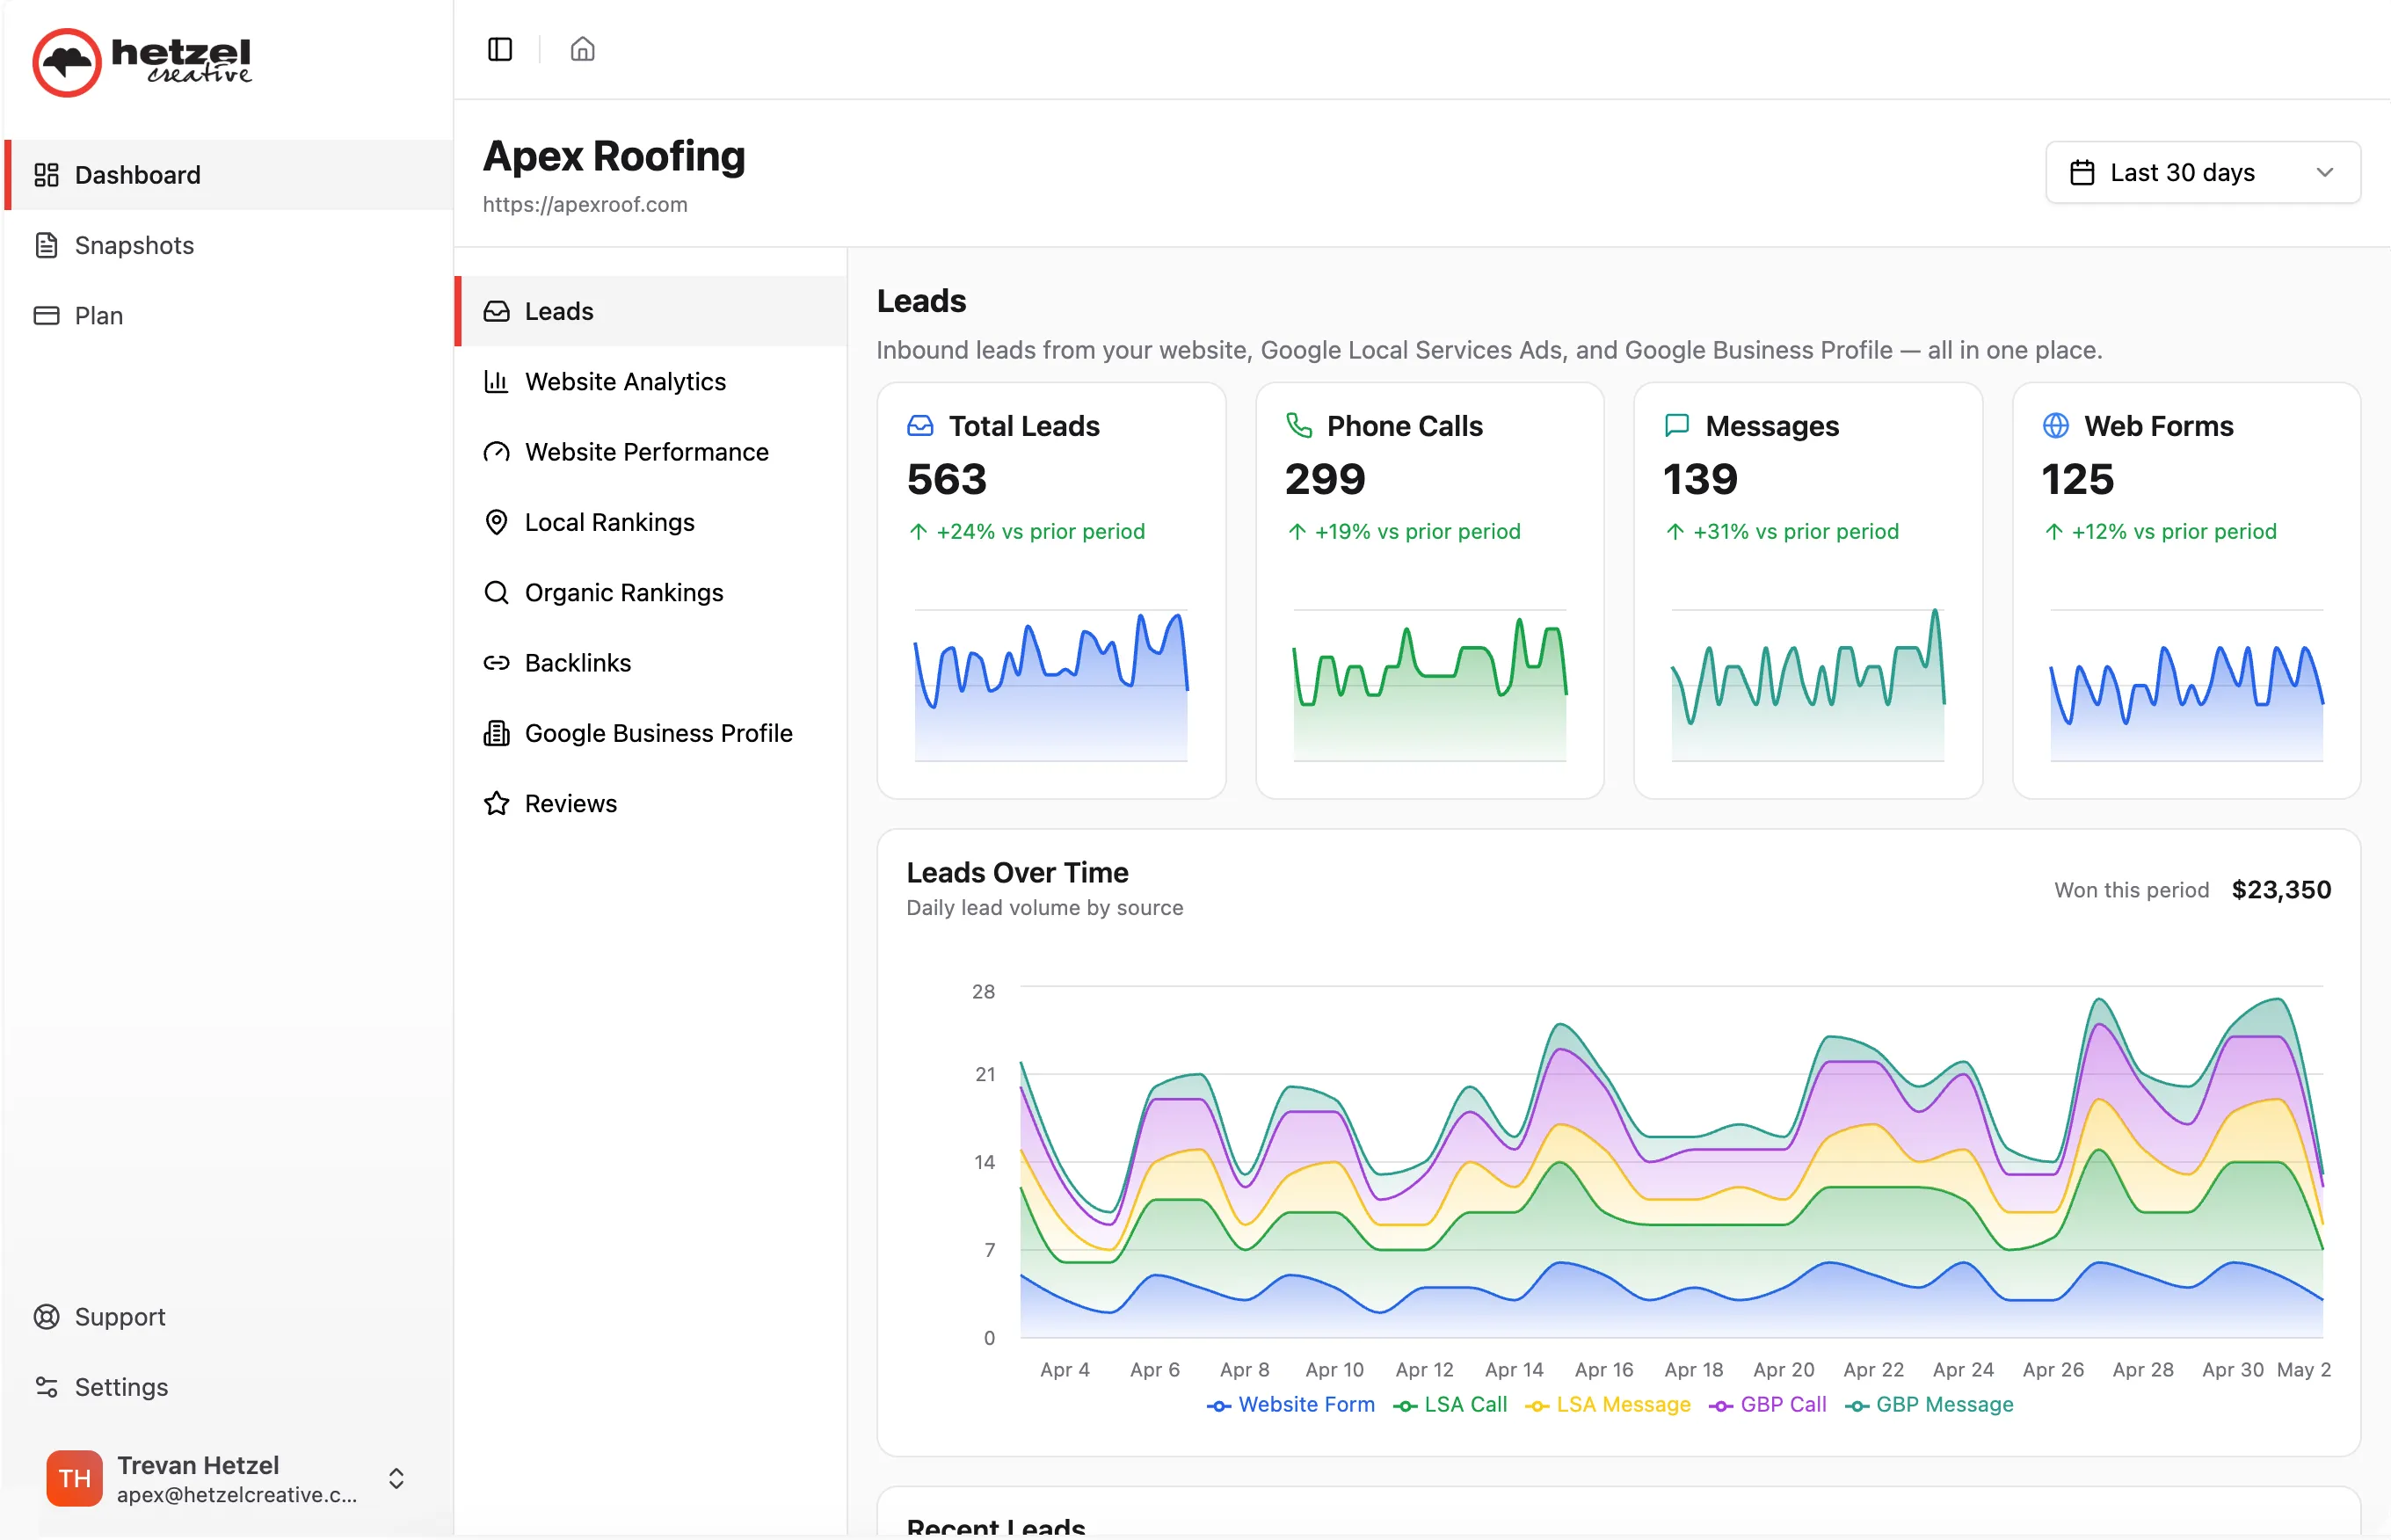
Task: Click the $23,350 won this period value
Action: point(2280,889)
